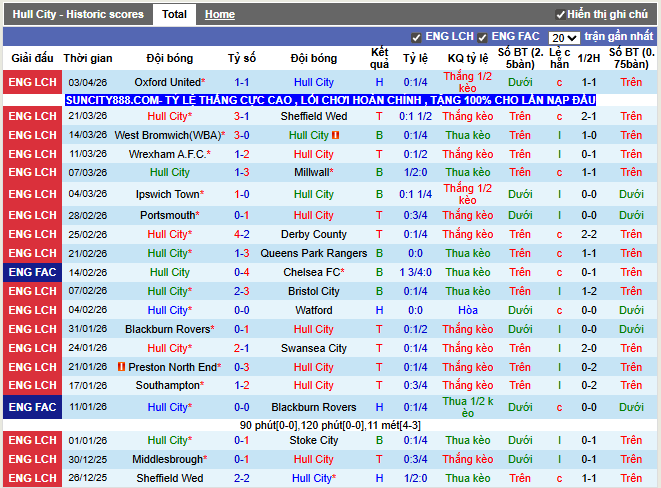The image size is (661, 488).
Task: Open Queens Park Rangers team page
Action: pyautogui.click(x=313, y=253)
